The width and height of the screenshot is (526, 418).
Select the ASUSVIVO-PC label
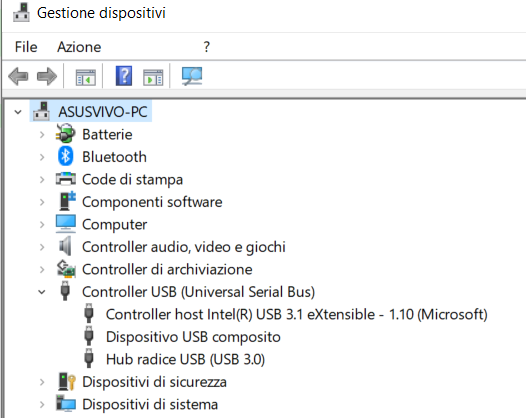coord(103,112)
